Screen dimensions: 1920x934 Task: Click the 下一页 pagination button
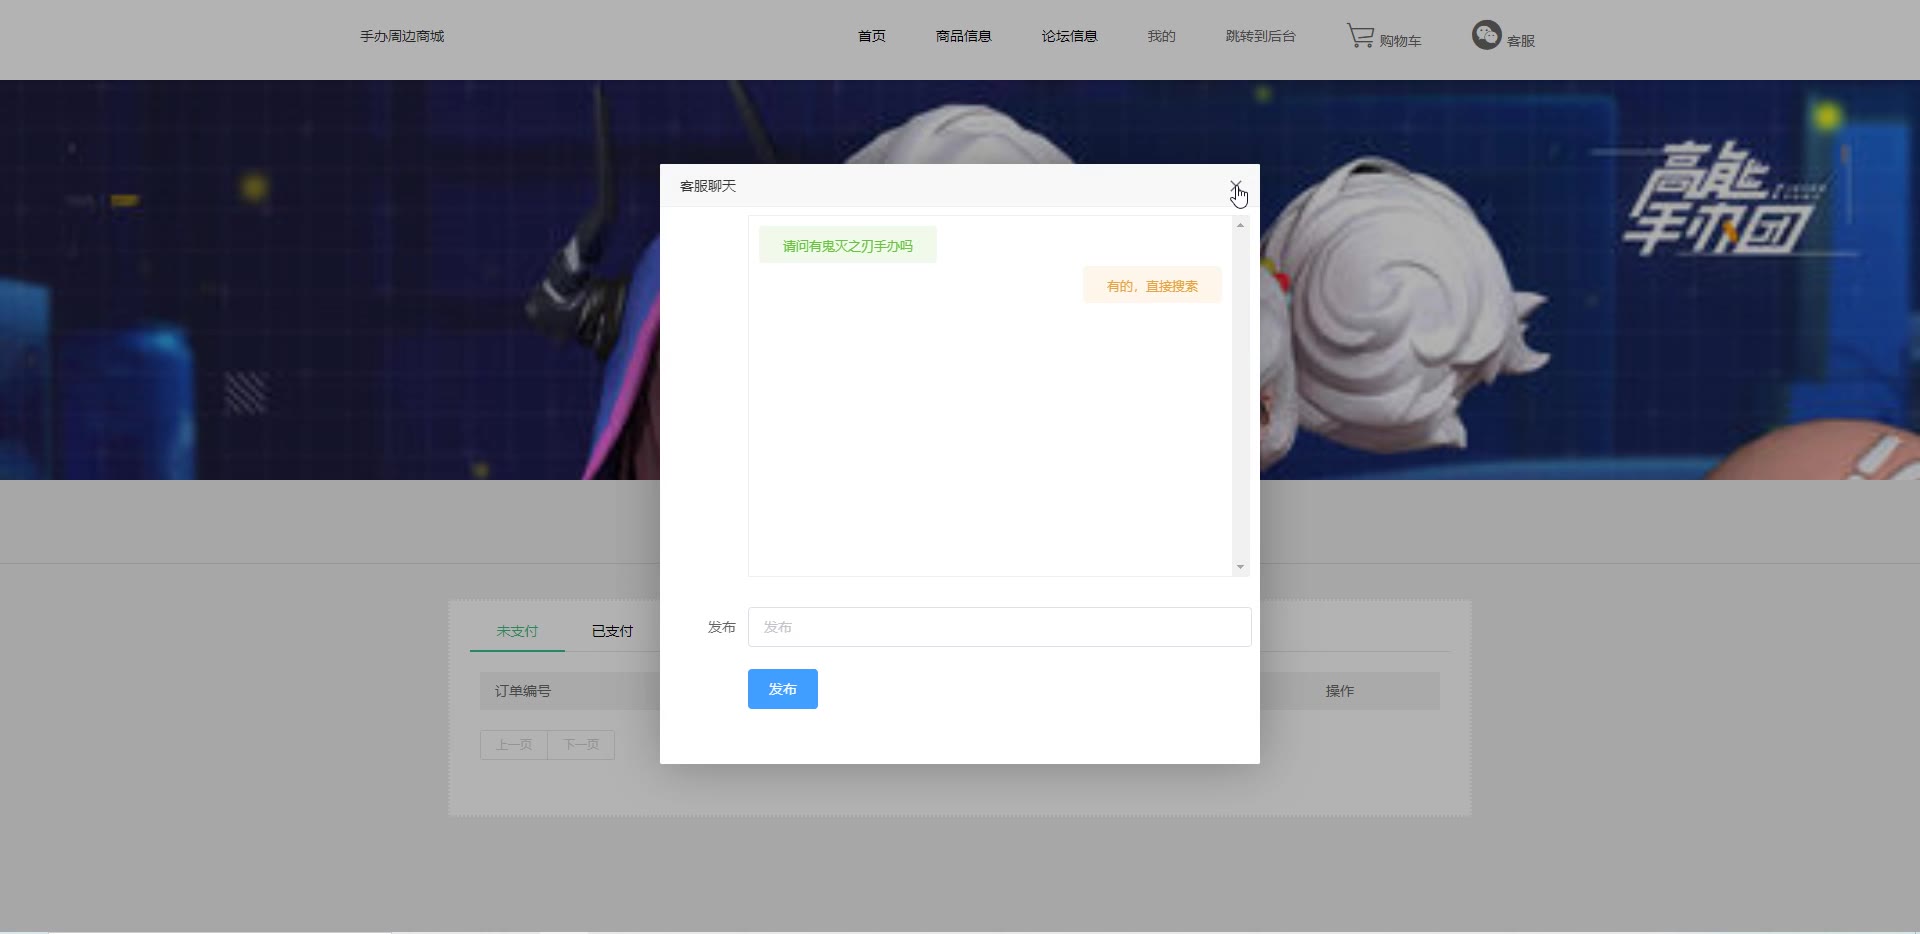[581, 745]
